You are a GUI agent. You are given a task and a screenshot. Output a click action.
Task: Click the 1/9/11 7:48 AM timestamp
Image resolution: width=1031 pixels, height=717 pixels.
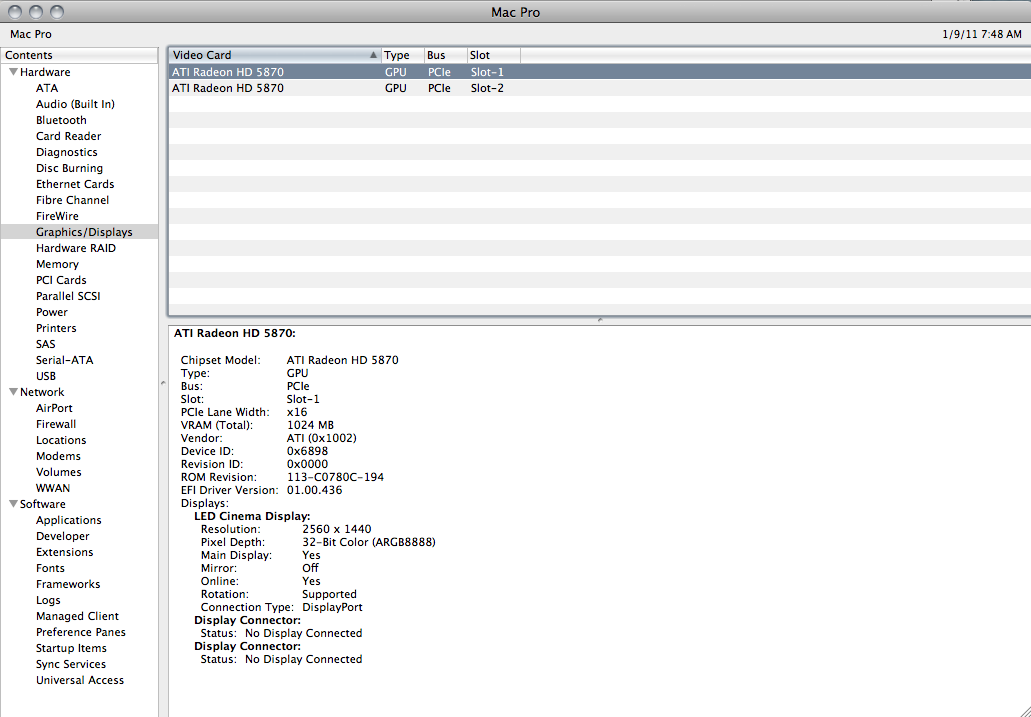(982, 34)
